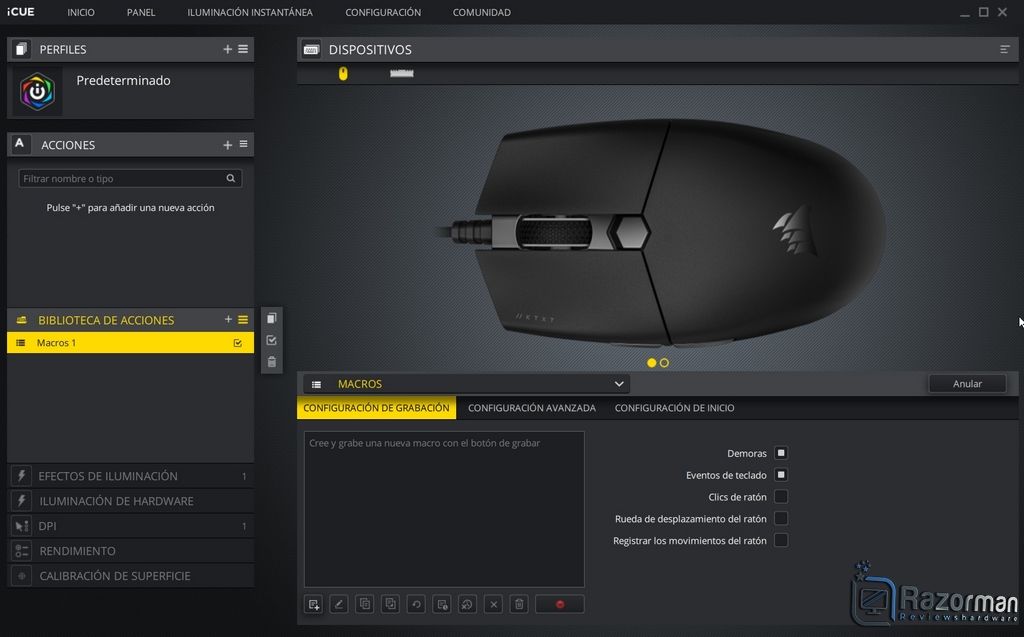Click the trash delete icon in macro toolbar

(x=519, y=604)
